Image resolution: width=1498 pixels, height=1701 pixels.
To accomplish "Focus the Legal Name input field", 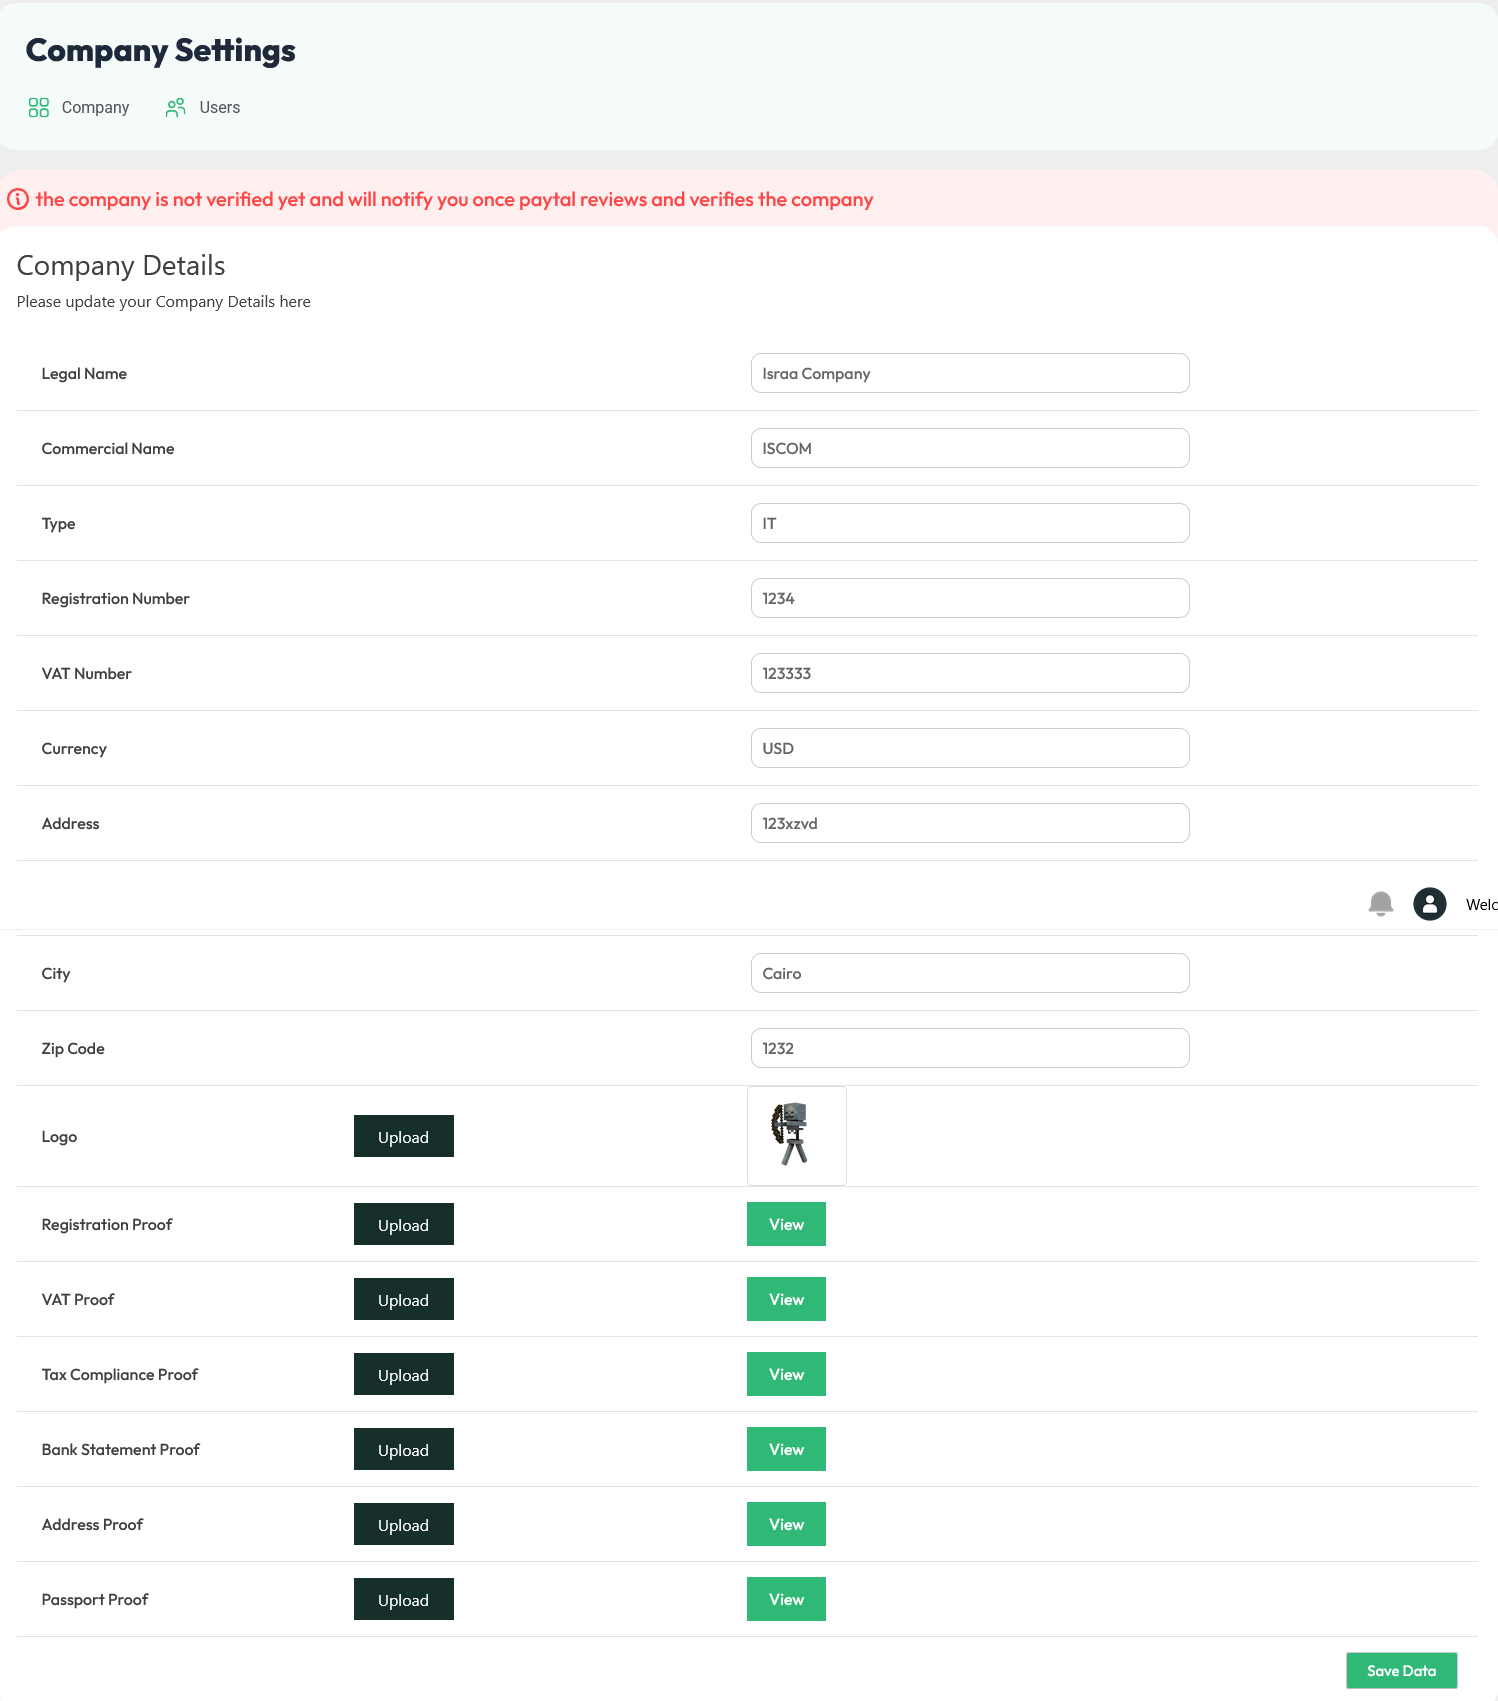I will (x=969, y=373).
